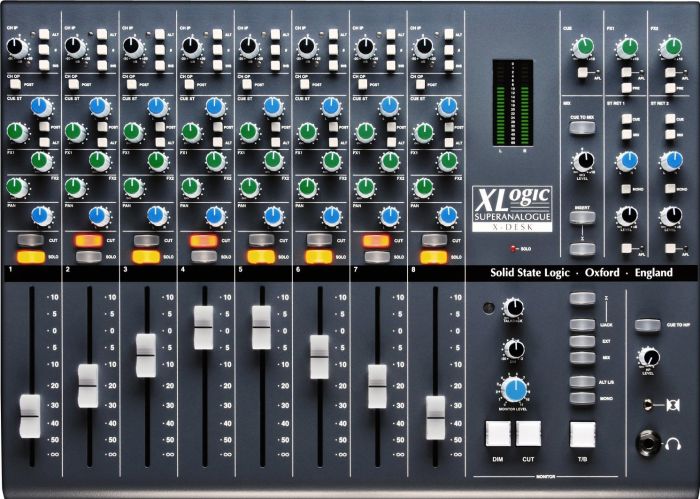
Task: Click the MIX LEVEL black knob
Action: (583, 162)
